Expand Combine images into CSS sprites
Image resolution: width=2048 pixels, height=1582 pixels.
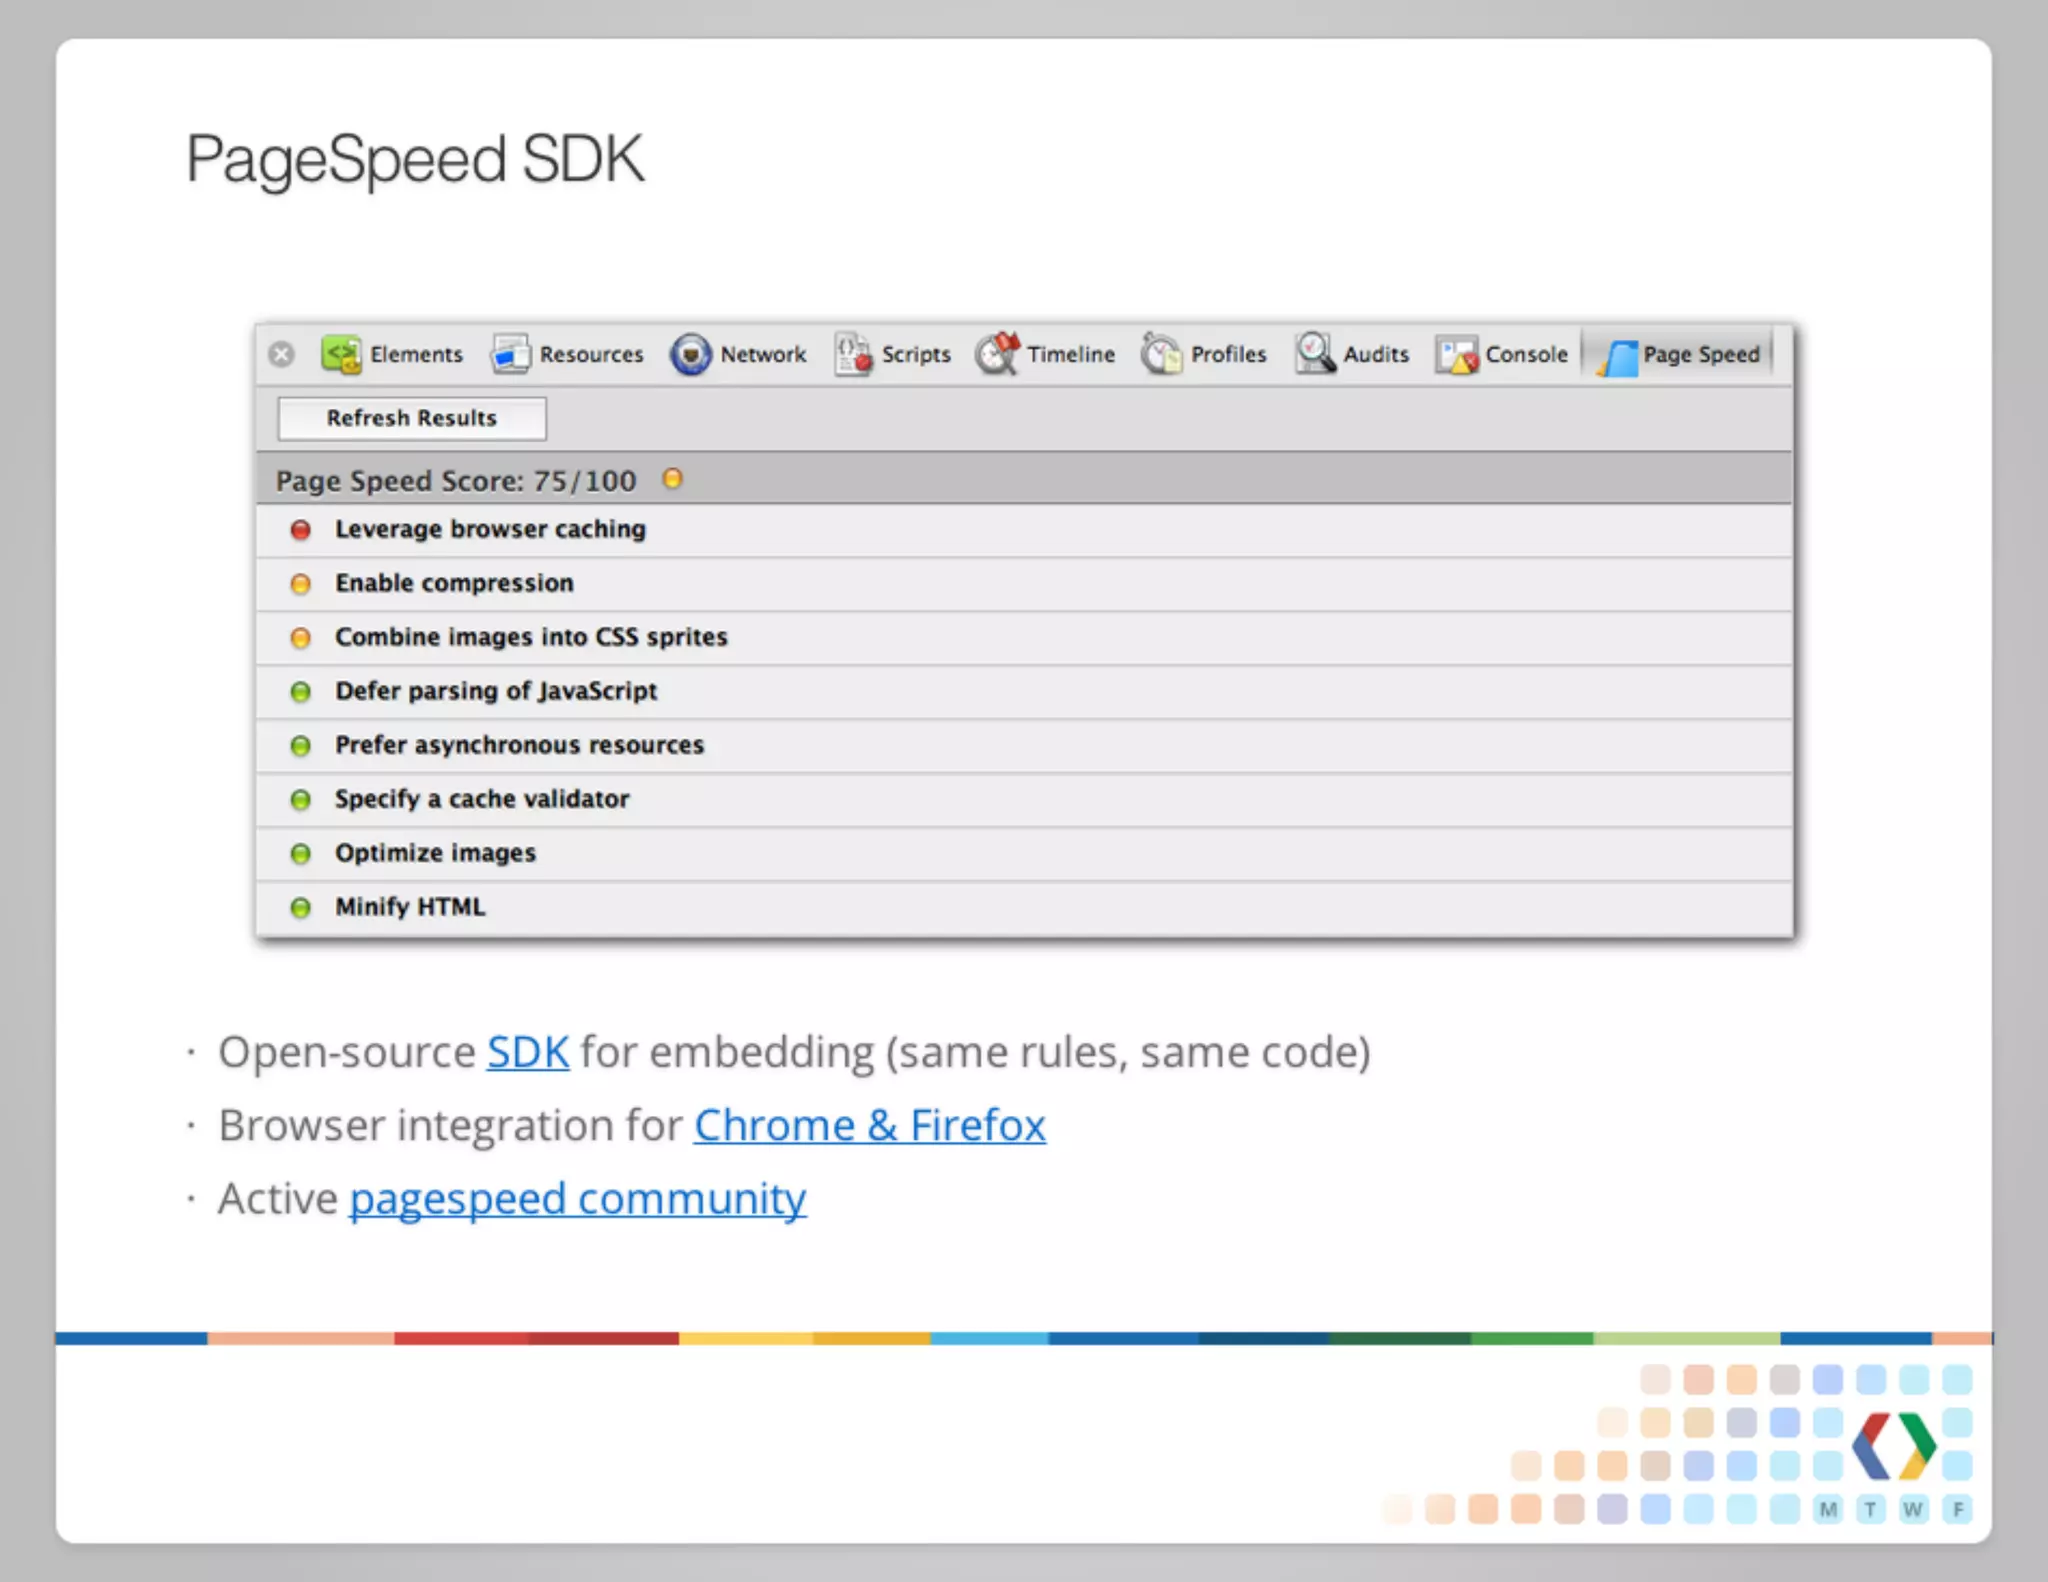pyautogui.click(x=530, y=637)
